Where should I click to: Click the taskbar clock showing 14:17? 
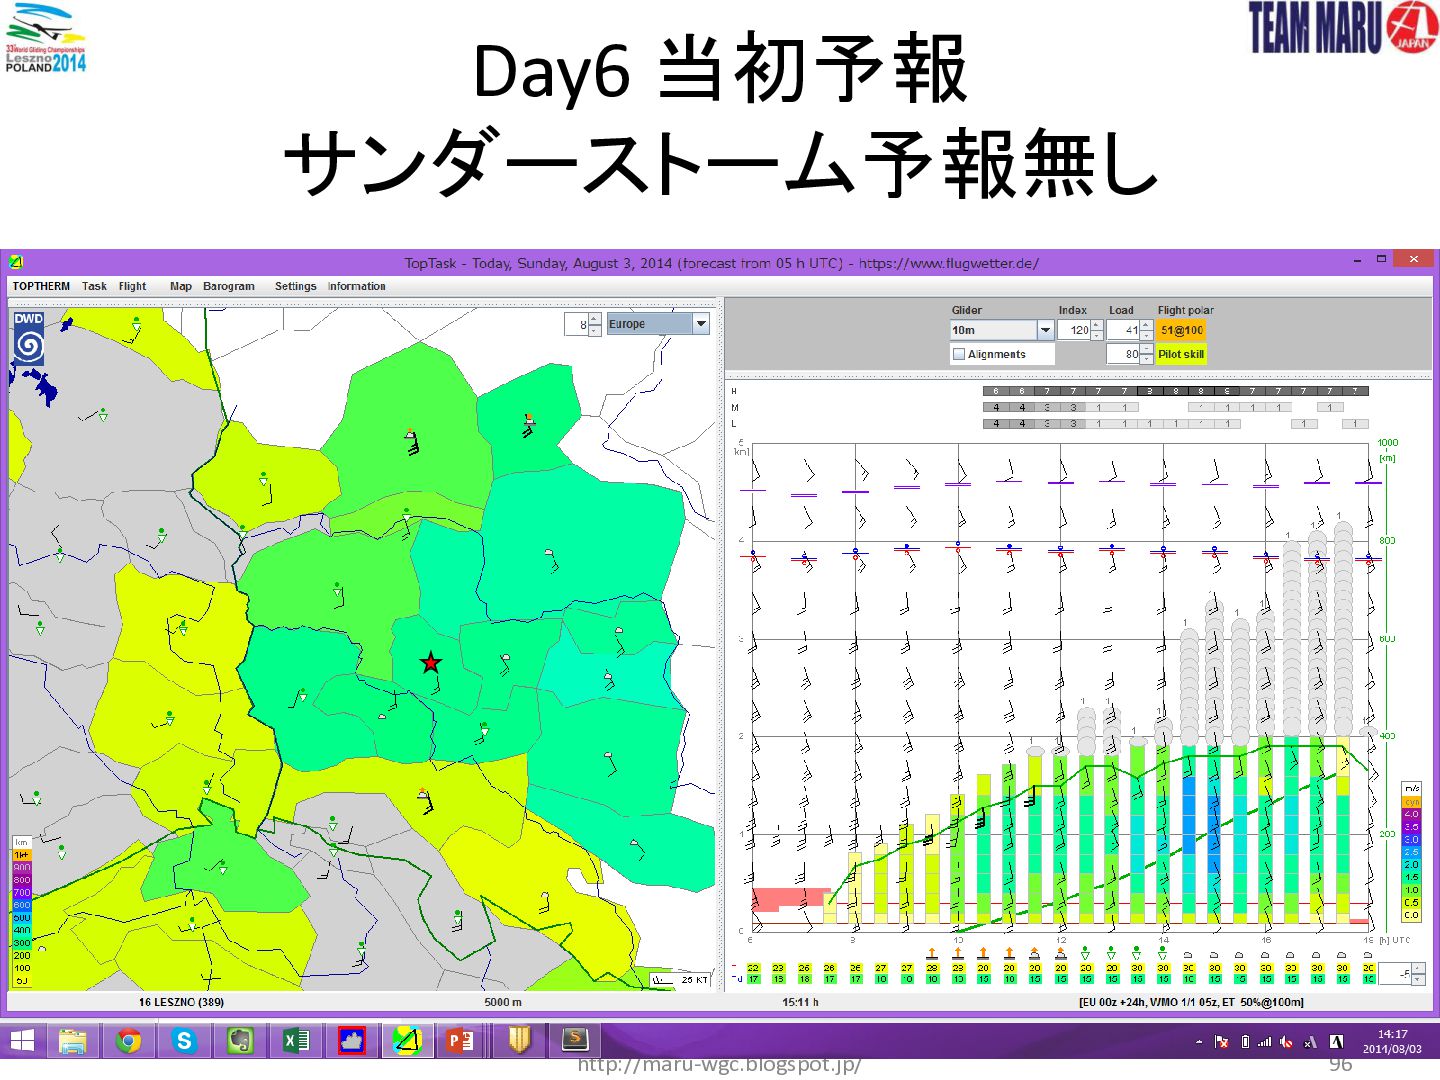[1392, 1041]
